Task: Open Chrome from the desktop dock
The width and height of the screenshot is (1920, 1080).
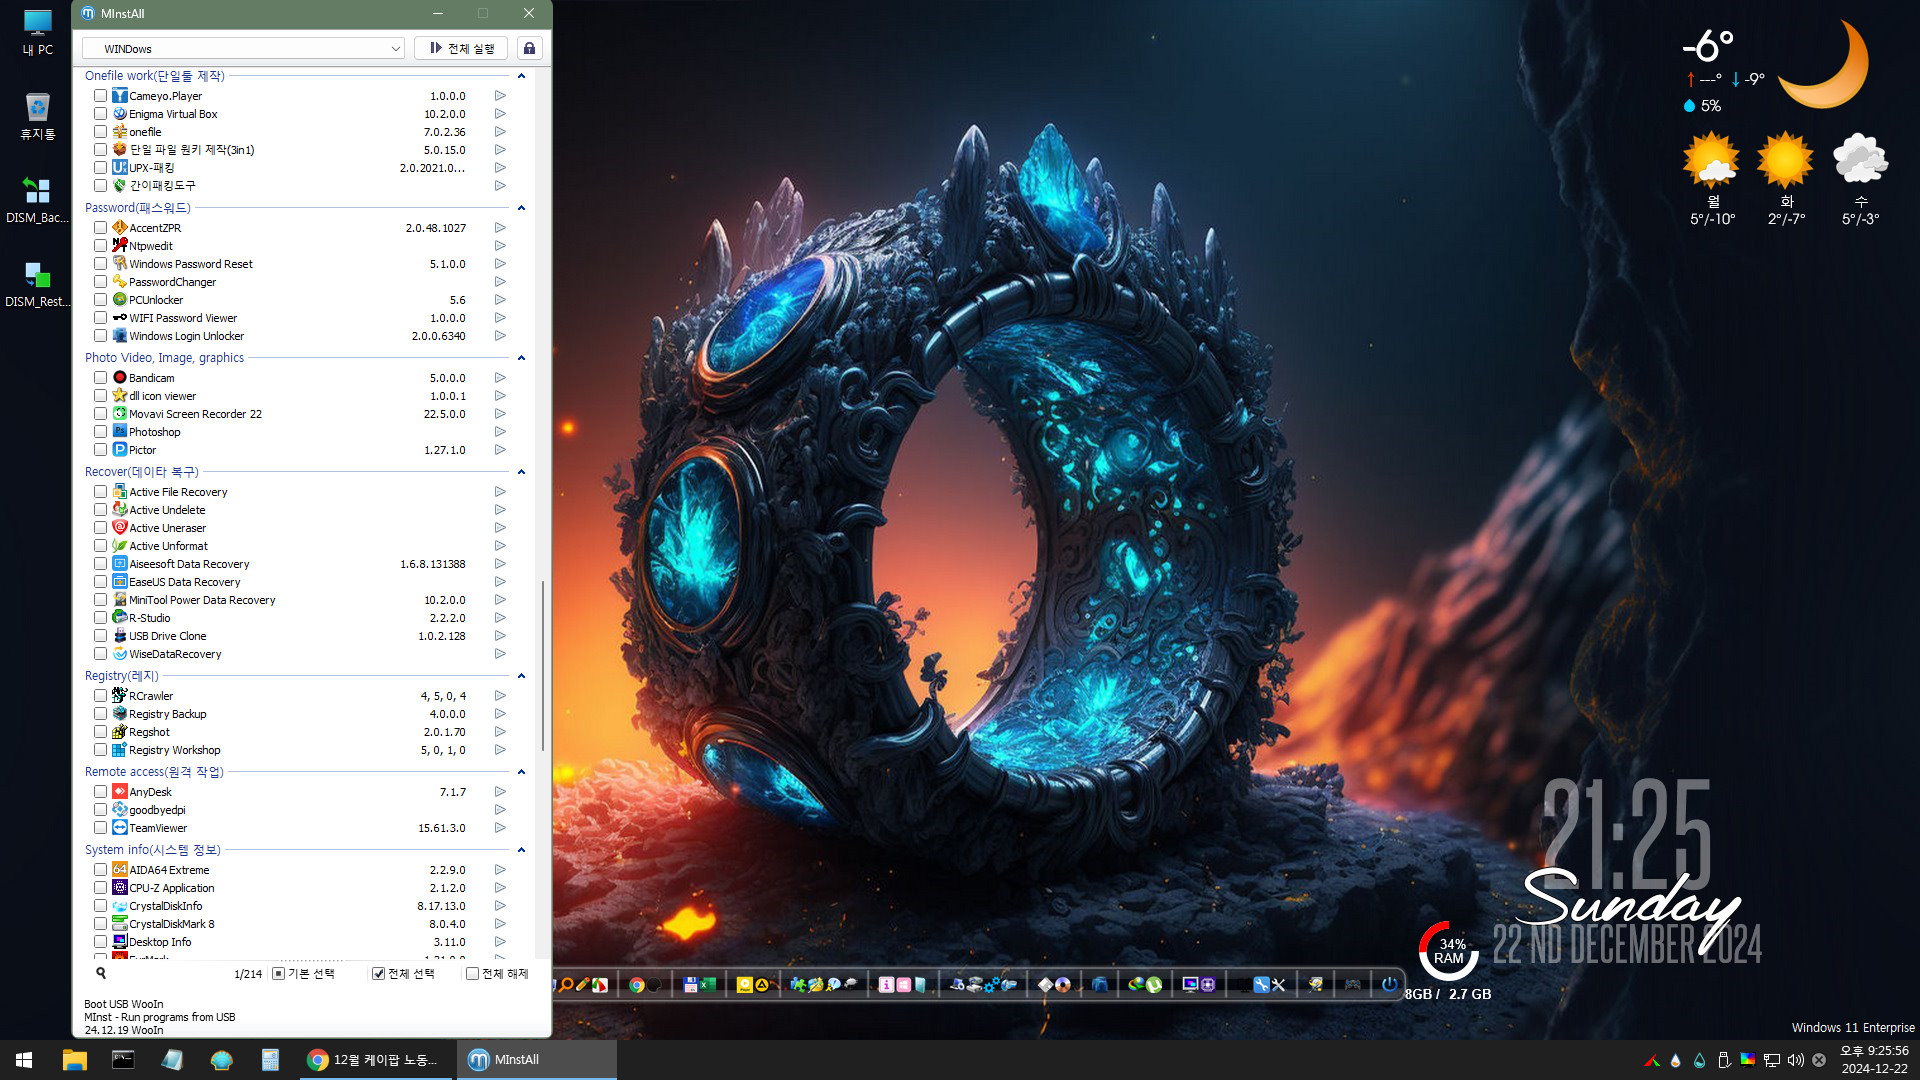Action: 636,985
